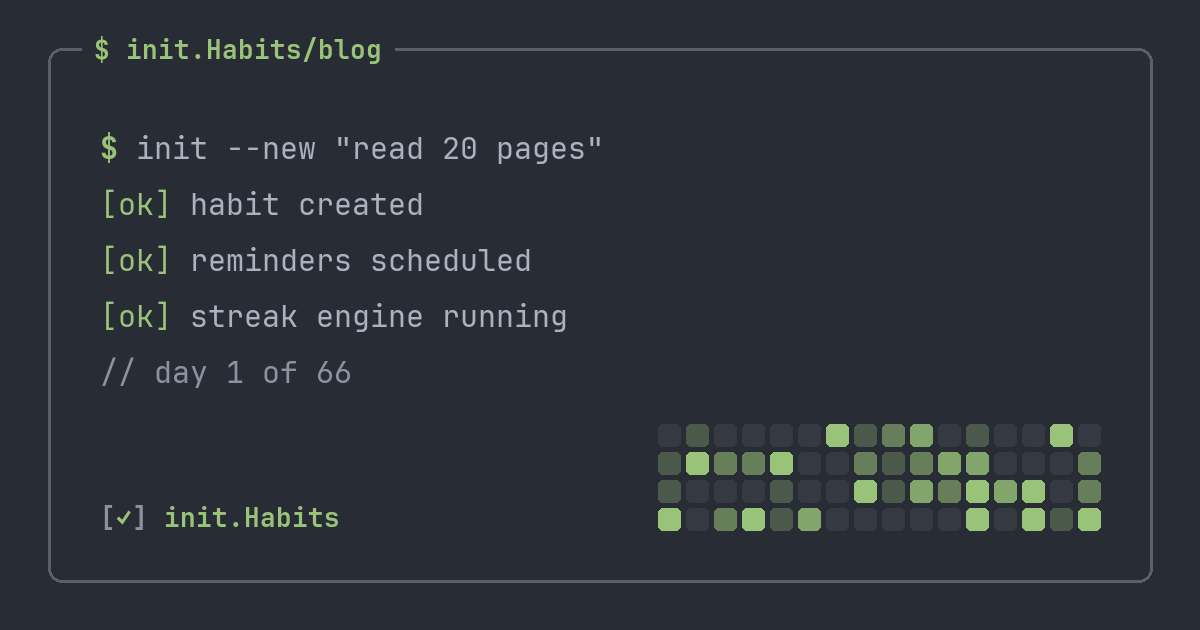The image size is (1200, 630).
Task: Click the habit streak heatmap grid
Action: [x=879, y=477]
